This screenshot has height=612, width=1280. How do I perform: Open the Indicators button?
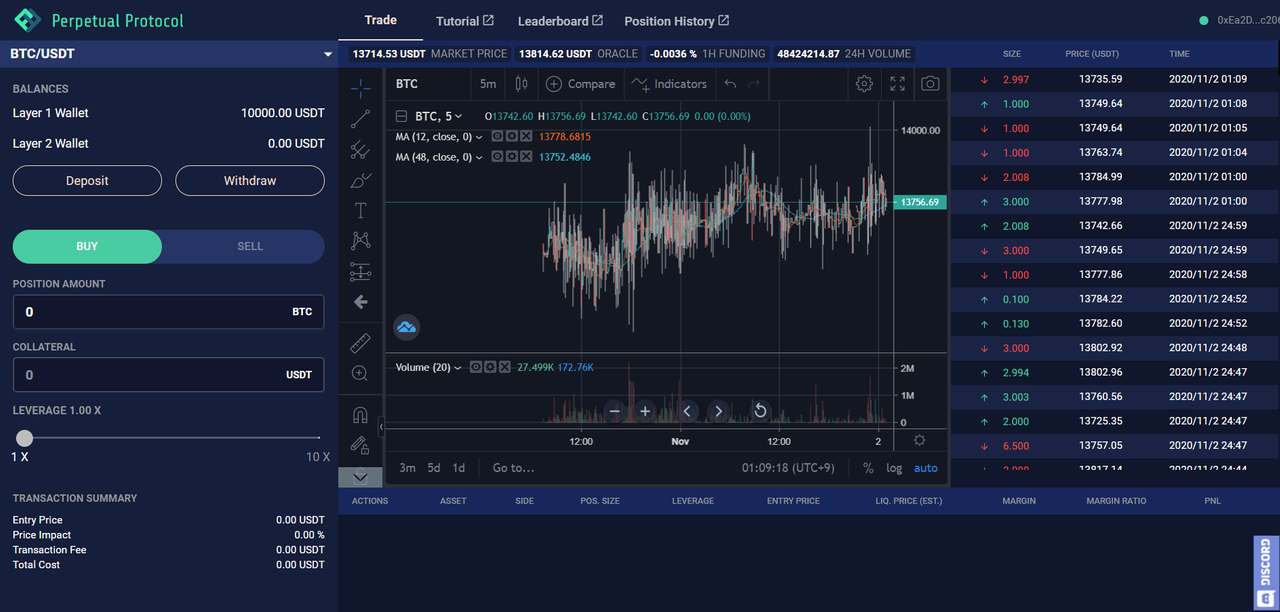[669, 84]
